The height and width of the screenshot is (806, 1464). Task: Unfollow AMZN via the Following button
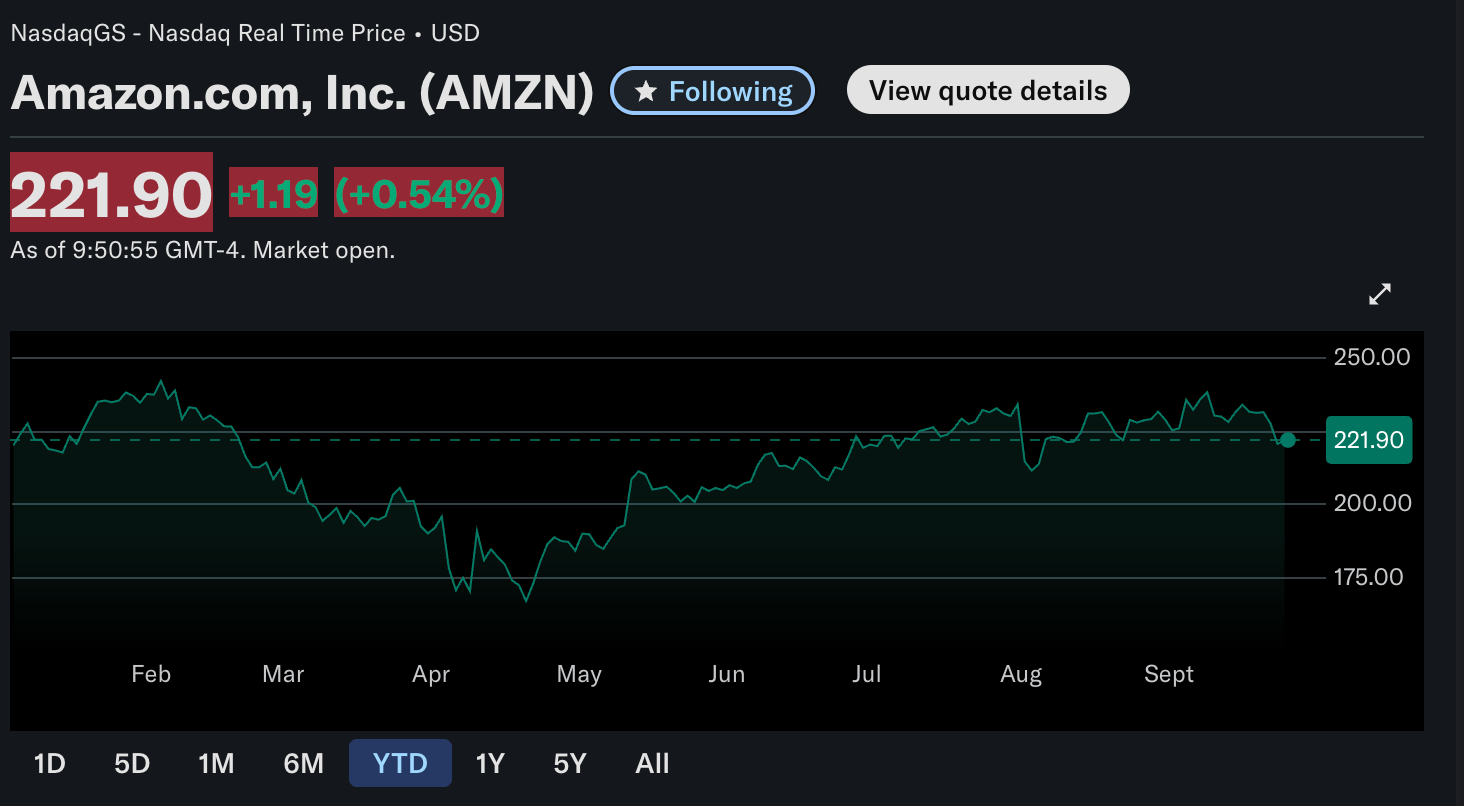(x=712, y=90)
